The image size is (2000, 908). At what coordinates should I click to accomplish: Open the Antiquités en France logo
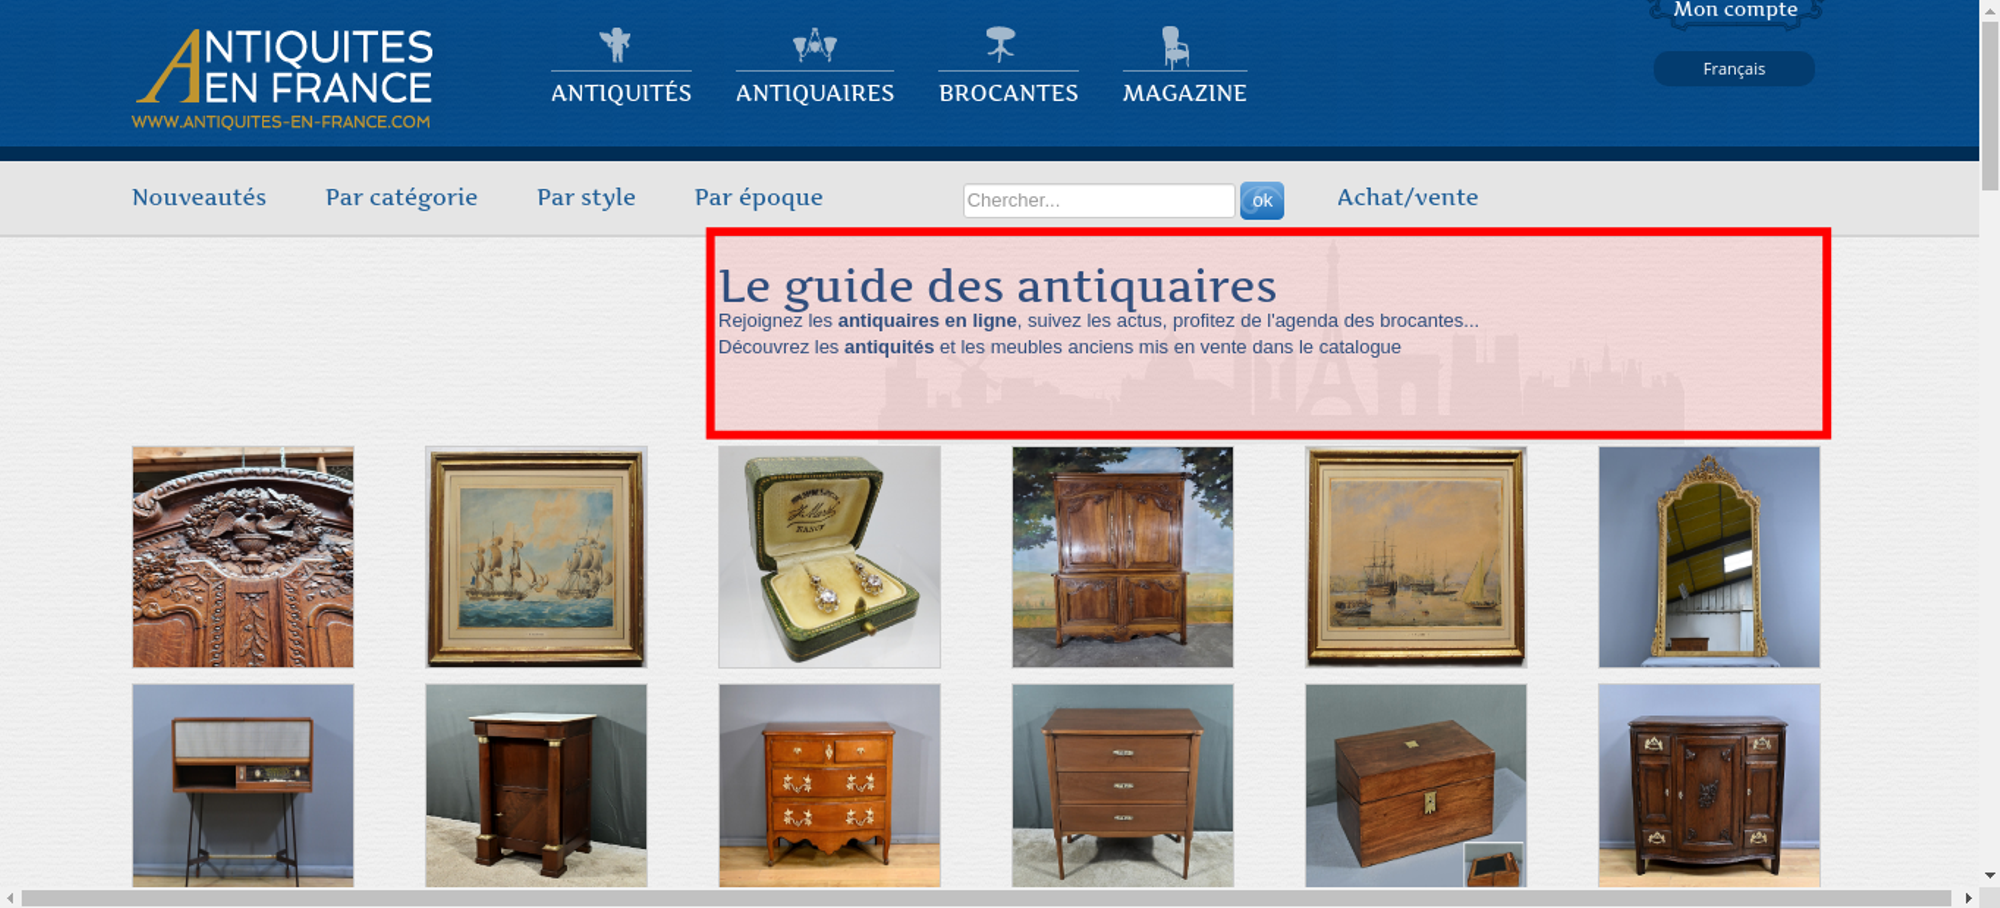[283, 79]
